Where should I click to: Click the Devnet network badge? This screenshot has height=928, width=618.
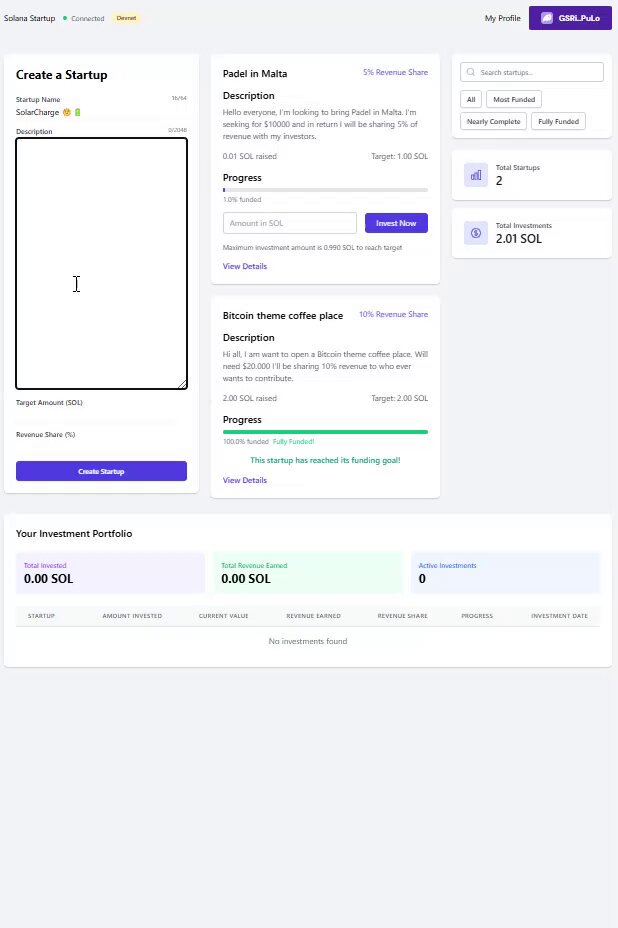(x=126, y=18)
